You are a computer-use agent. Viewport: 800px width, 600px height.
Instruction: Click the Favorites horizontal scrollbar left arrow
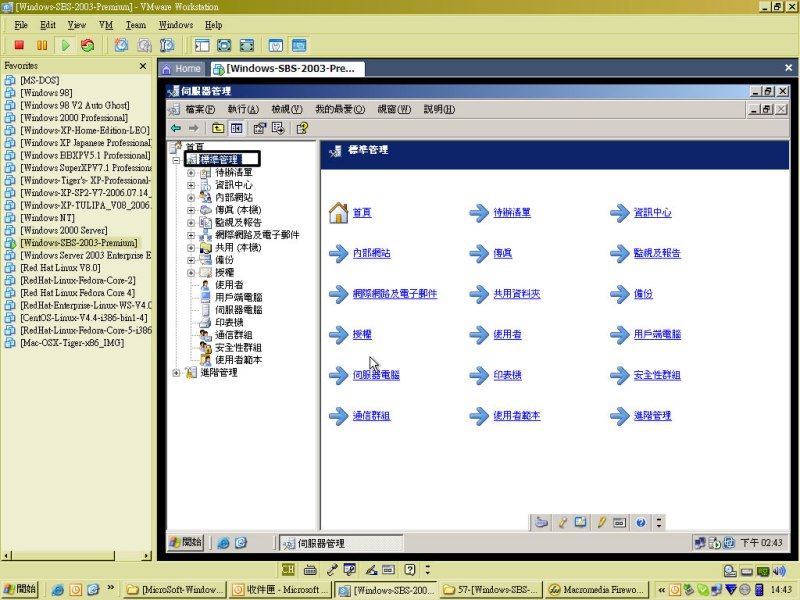point(6,556)
